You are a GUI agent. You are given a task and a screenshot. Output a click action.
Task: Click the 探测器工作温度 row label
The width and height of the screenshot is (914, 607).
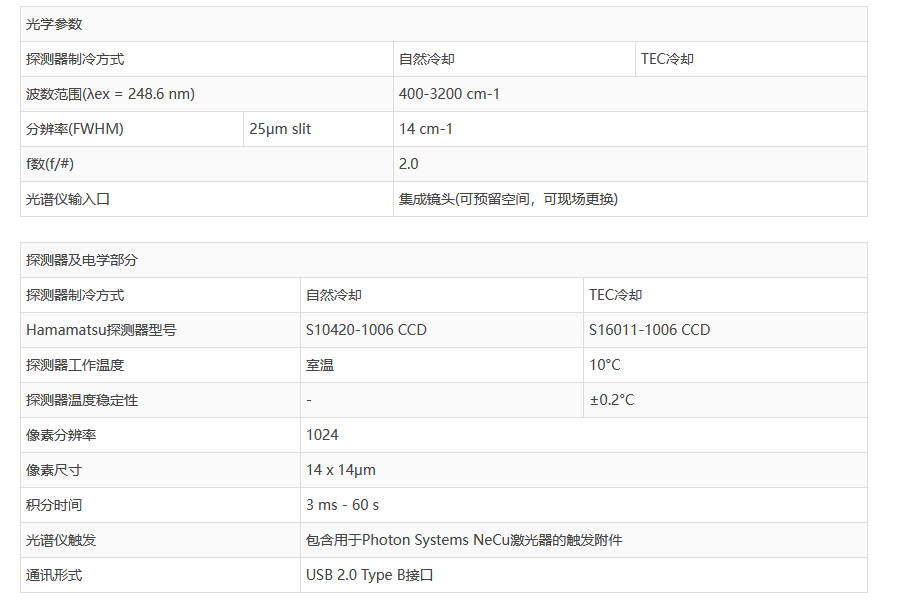75,365
